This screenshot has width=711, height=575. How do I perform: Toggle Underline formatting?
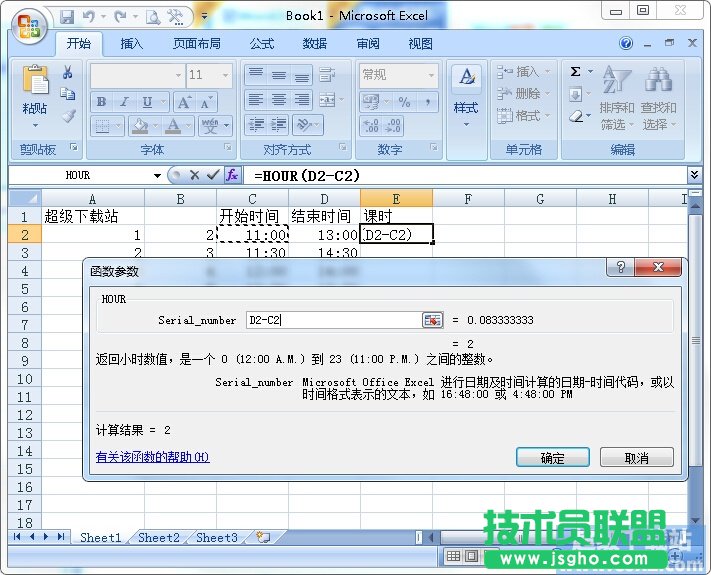coord(148,102)
